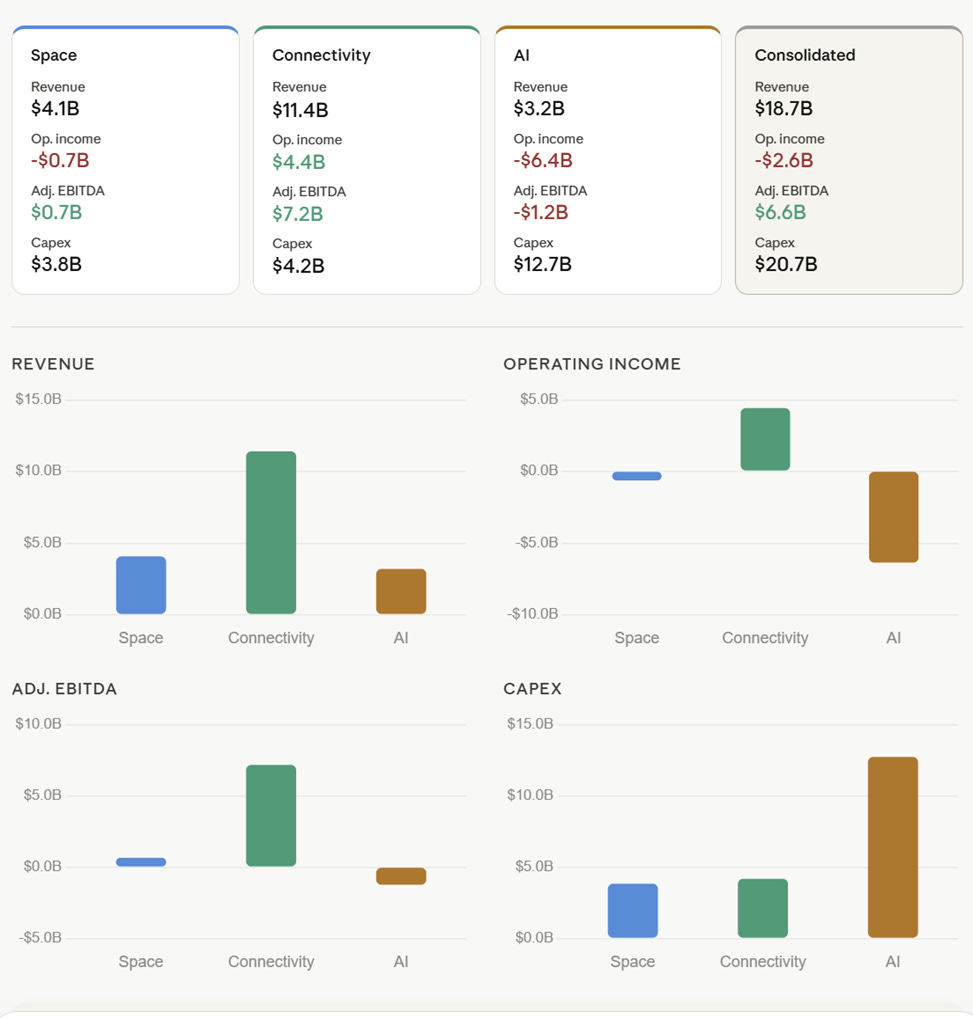Viewport: 973px width, 1019px height.
Task: Click AI operating income -$6.4B
Action: (x=543, y=161)
